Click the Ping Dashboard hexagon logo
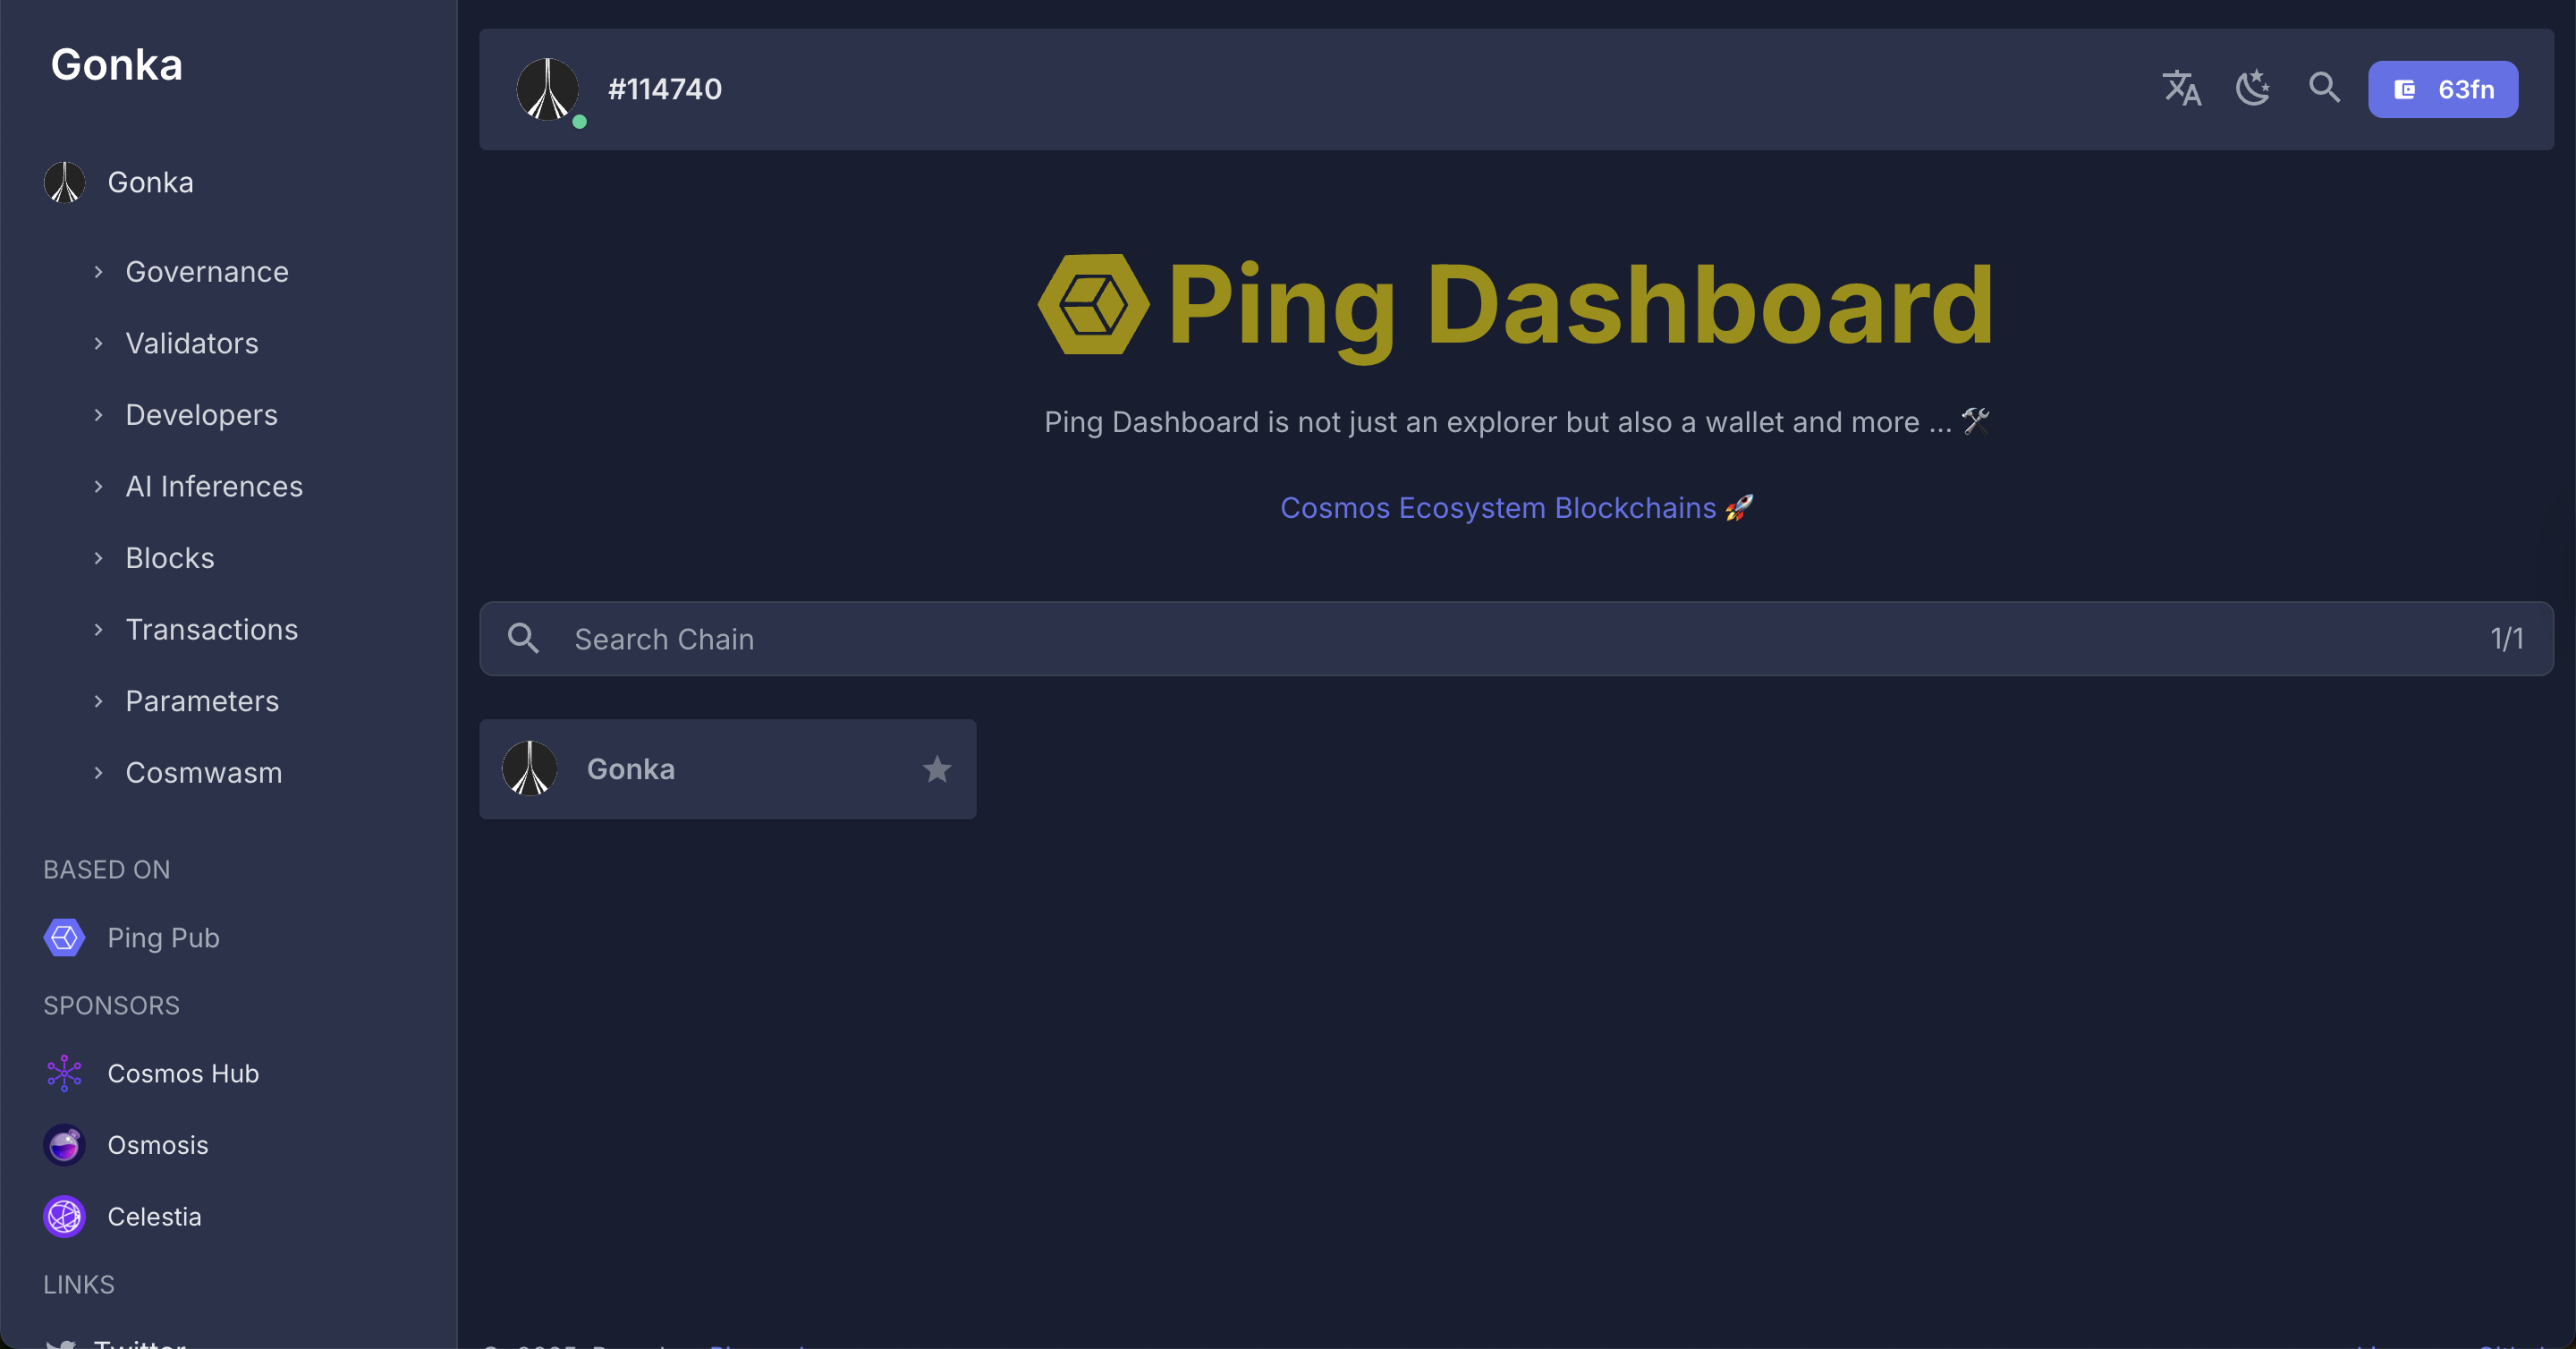The image size is (2576, 1349). 1093,304
